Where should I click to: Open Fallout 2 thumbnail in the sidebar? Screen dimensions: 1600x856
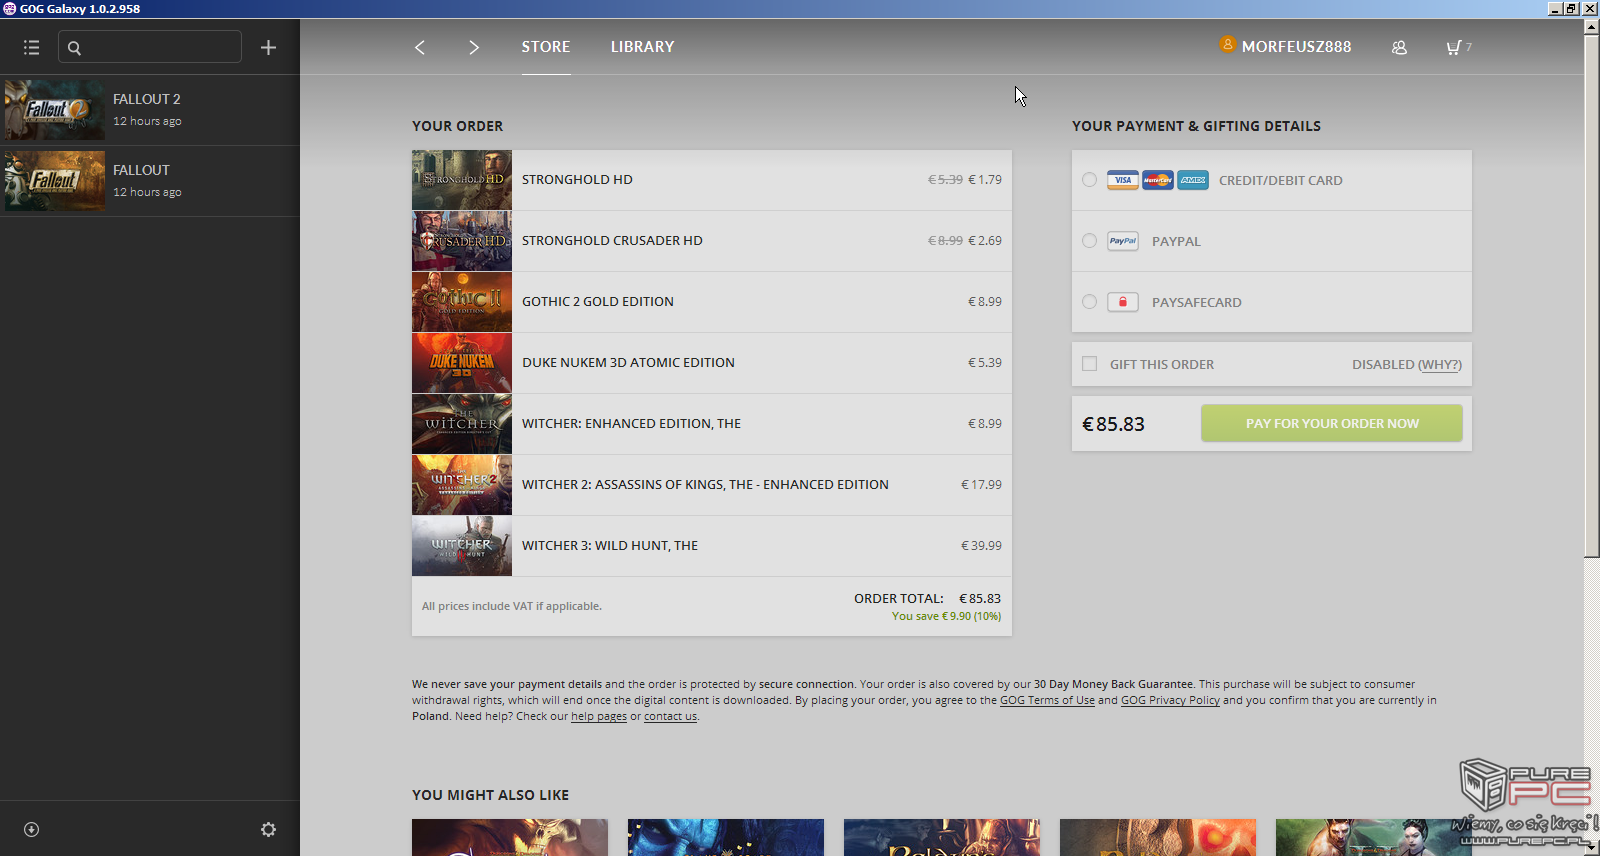point(55,110)
